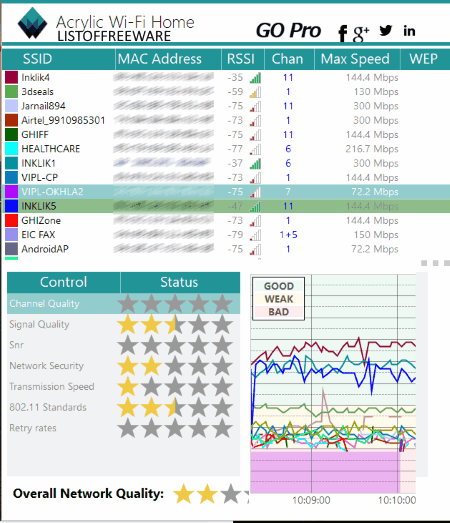
Task: Click the 10:09:00 time marker on graph
Action: 311,500
